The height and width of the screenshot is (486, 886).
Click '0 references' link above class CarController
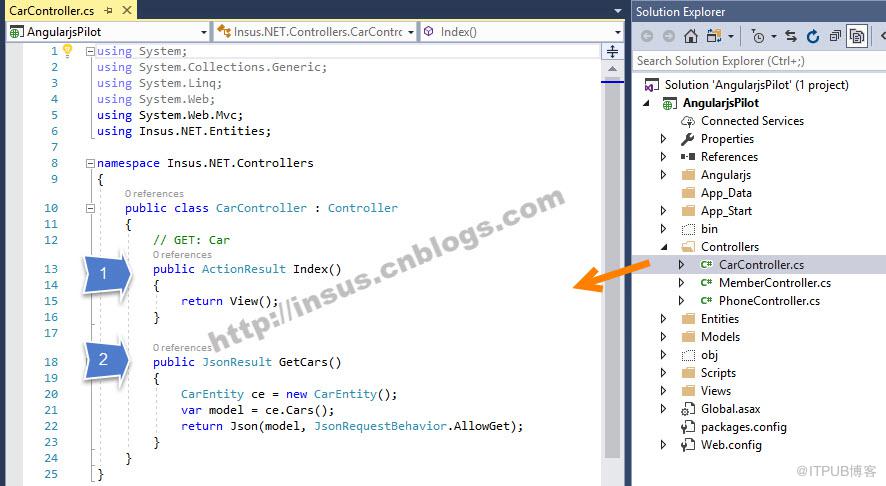coord(154,194)
